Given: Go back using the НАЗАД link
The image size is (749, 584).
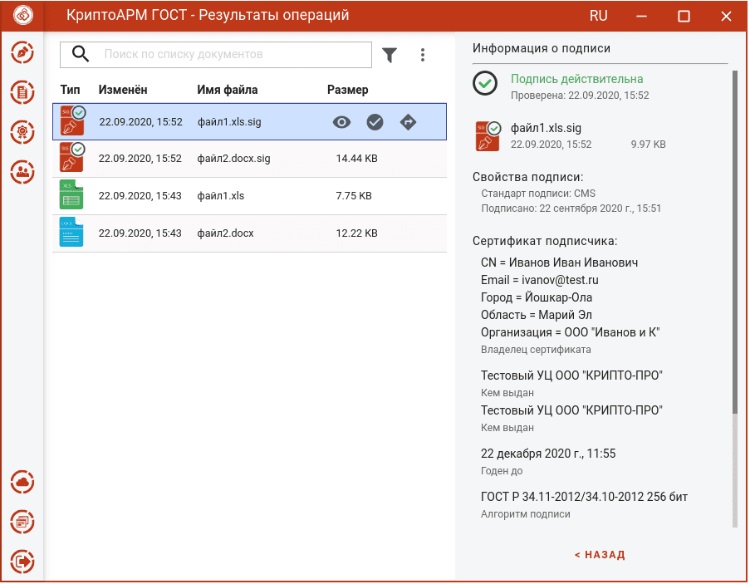Looking at the screenshot, I should point(600,555).
